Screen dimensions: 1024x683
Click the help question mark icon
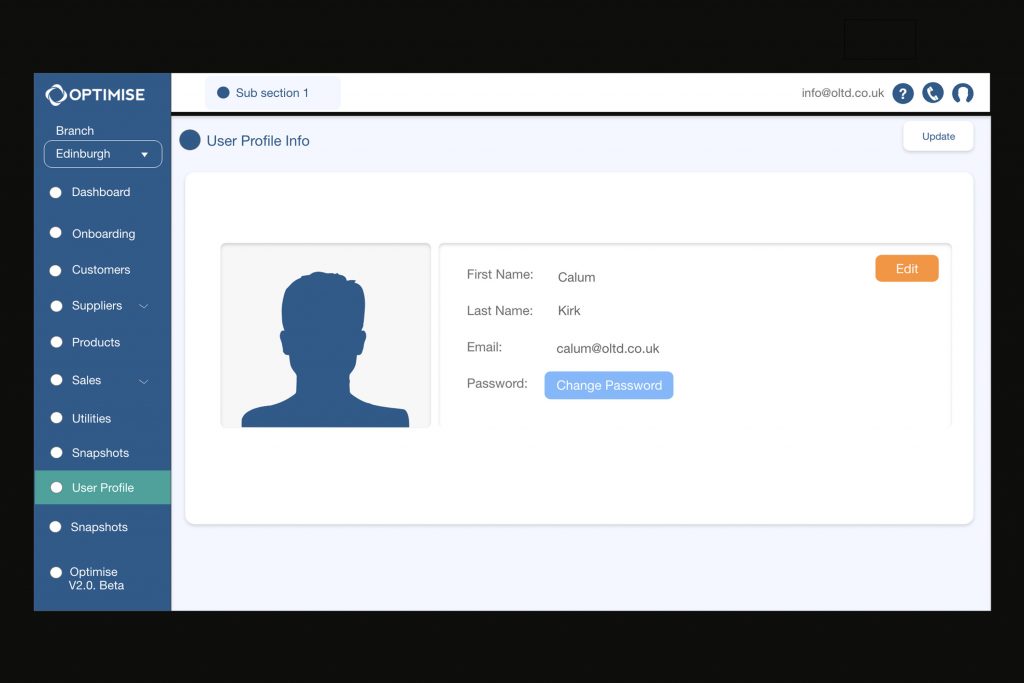[903, 93]
